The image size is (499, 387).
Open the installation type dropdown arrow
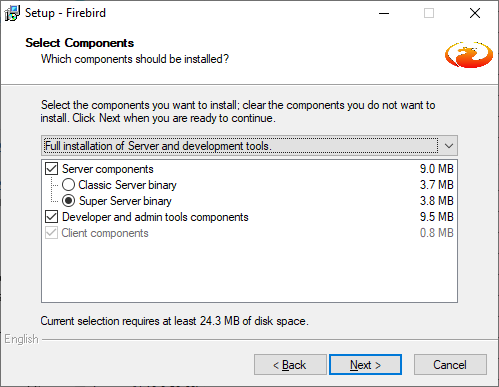tap(449, 146)
